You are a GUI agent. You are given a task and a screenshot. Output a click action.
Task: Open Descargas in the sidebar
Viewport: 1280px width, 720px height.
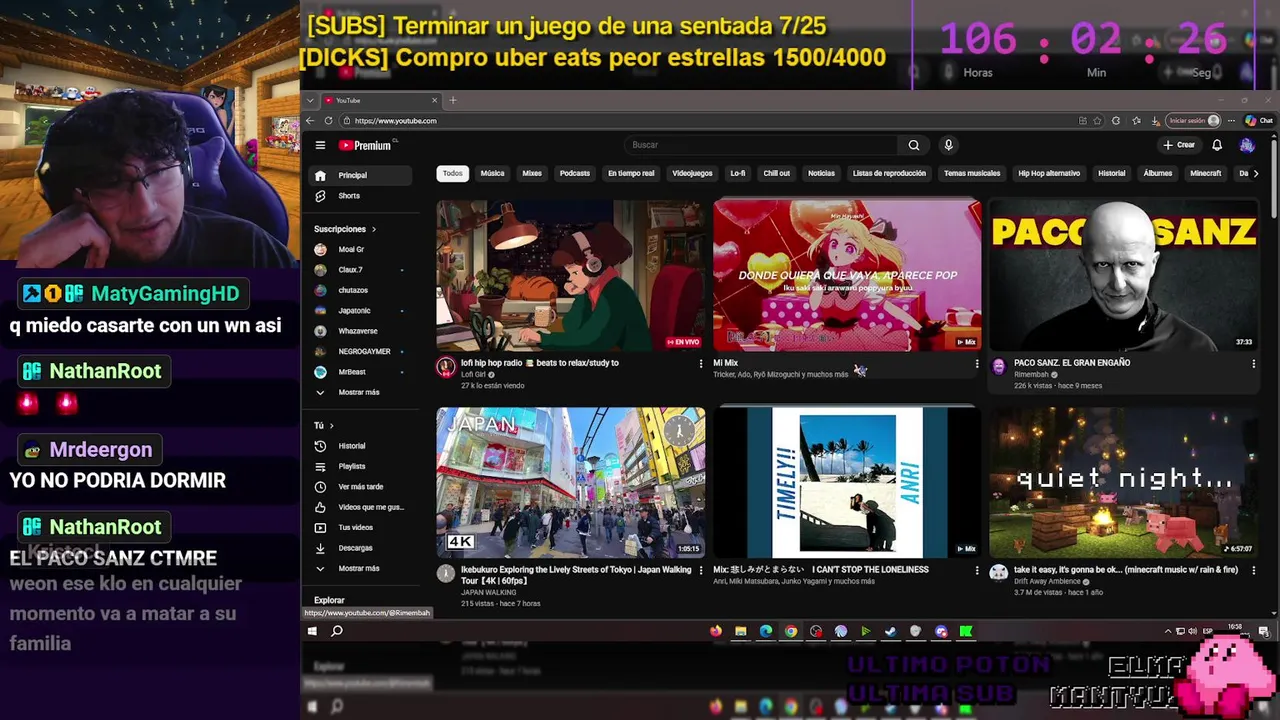point(358,548)
